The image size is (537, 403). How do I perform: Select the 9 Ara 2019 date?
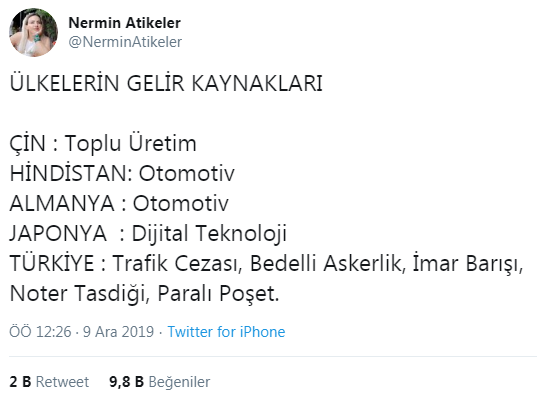pos(118,332)
